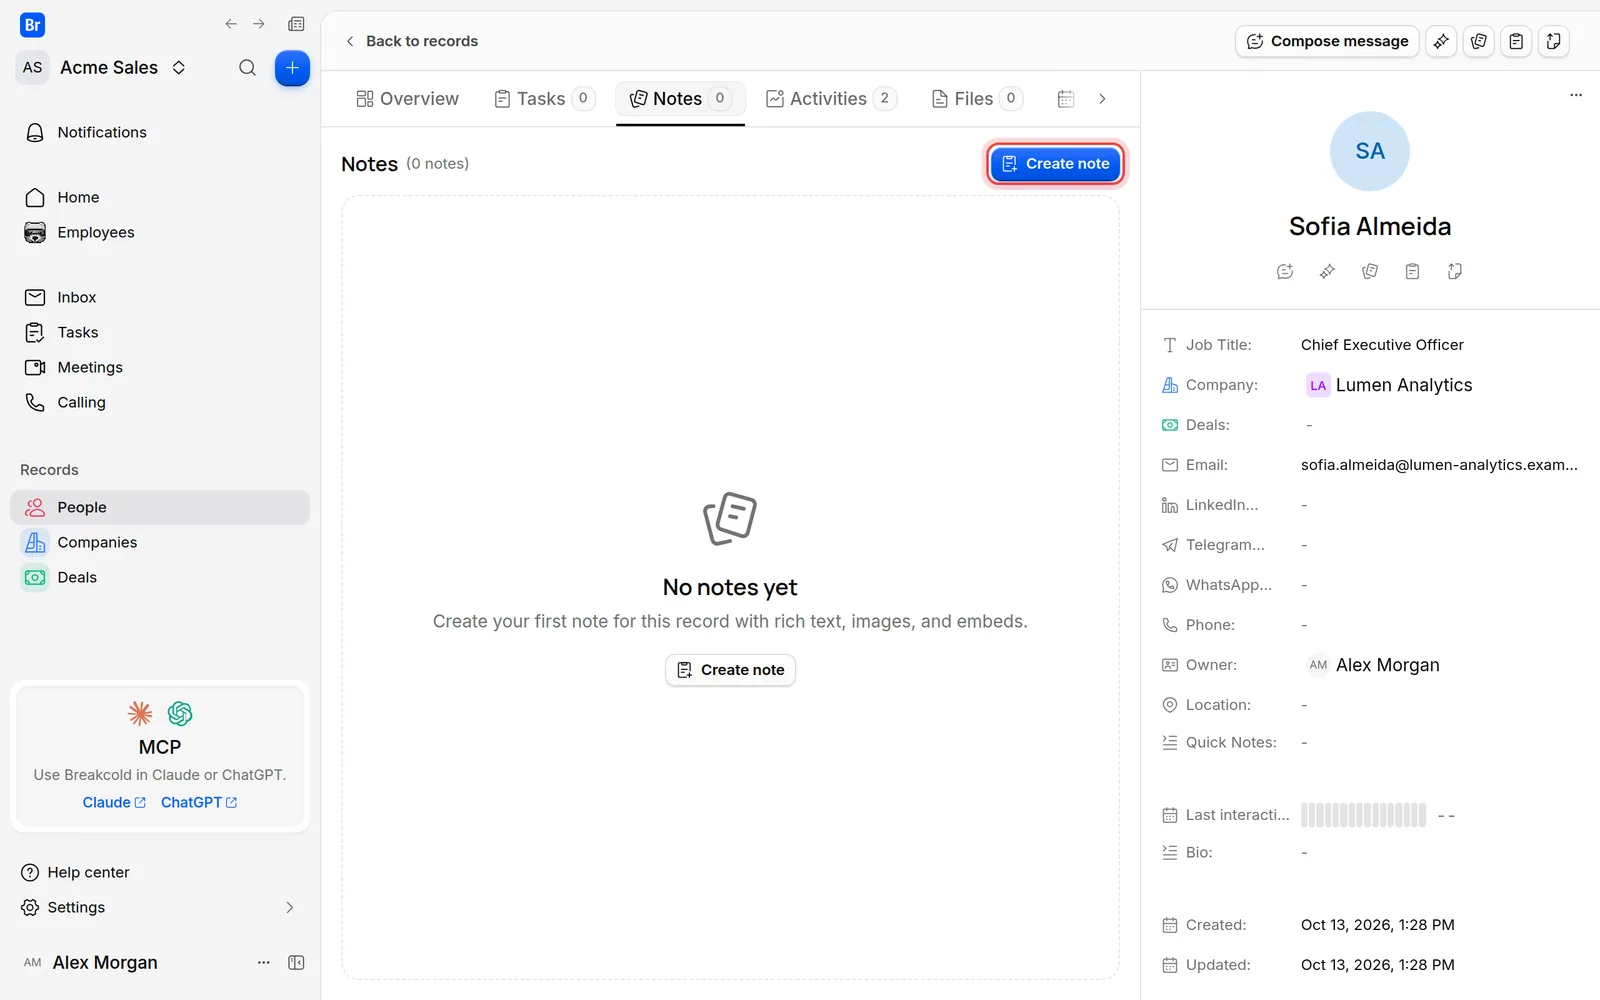Open the Claude MCP link
Screen dimensions: 1600x1000
(114, 802)
